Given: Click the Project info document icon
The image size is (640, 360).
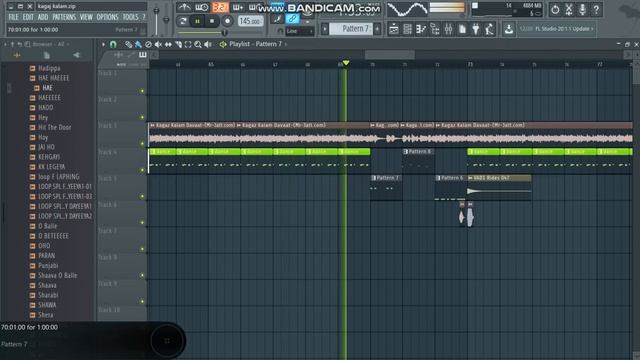Looking at the screenshot, I should 462,29.
